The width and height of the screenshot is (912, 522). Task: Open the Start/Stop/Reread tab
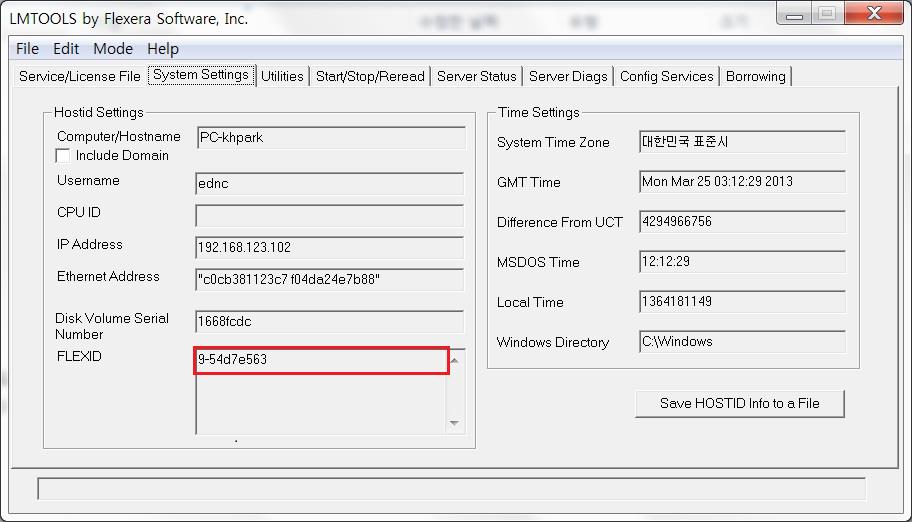(x=370, y=76)
